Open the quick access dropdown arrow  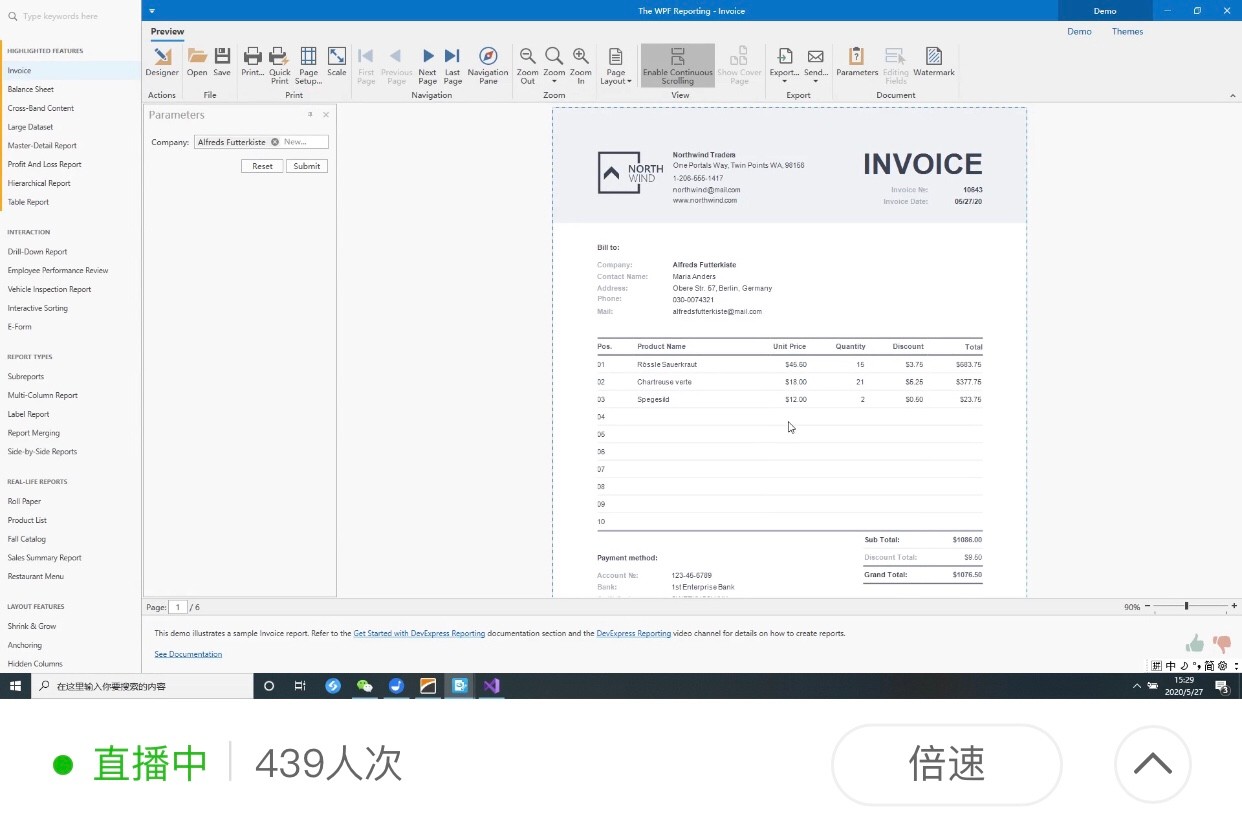152,11
